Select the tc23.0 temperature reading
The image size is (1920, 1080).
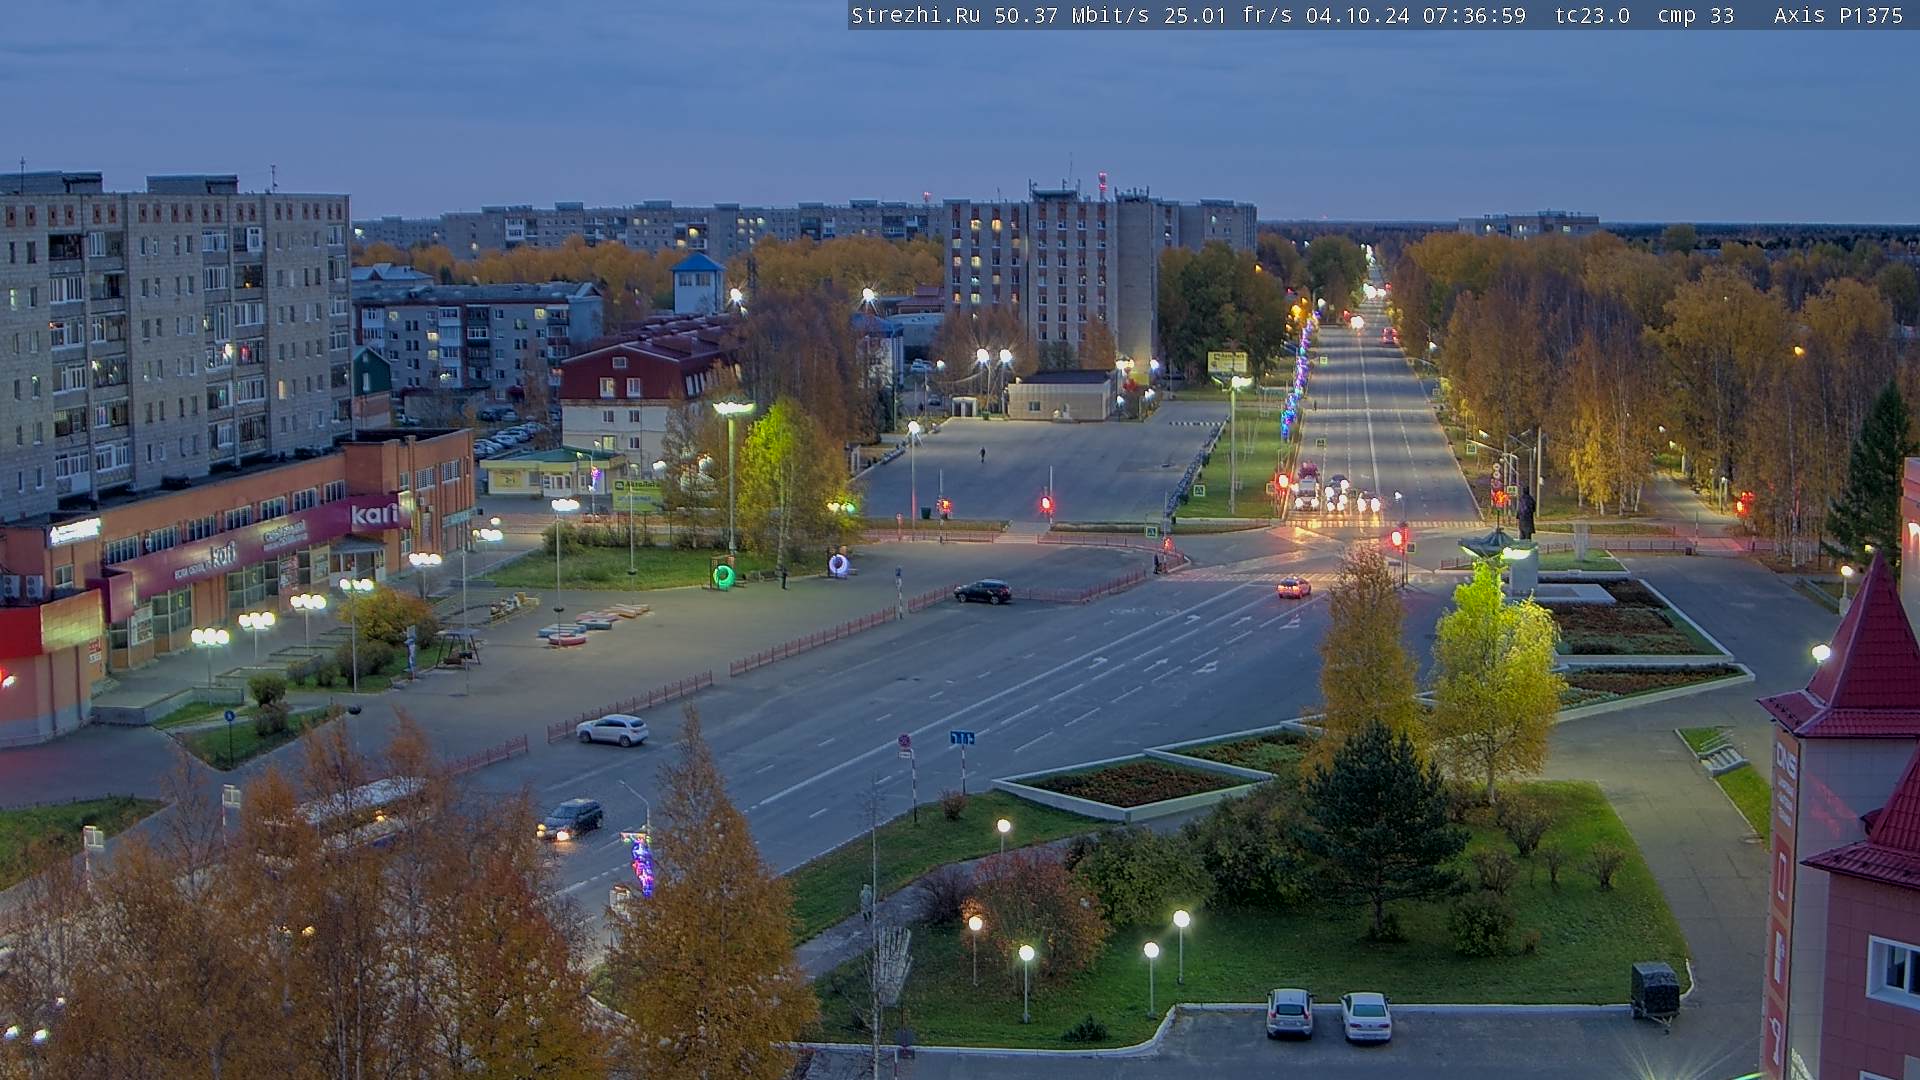1593,15
